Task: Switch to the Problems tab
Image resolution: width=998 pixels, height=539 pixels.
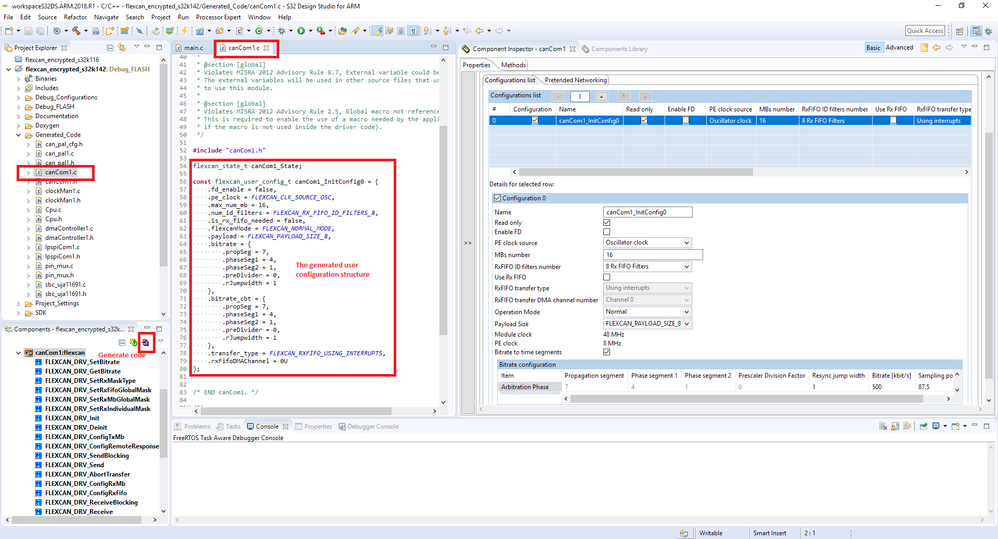Action: (x=193, y=426)
